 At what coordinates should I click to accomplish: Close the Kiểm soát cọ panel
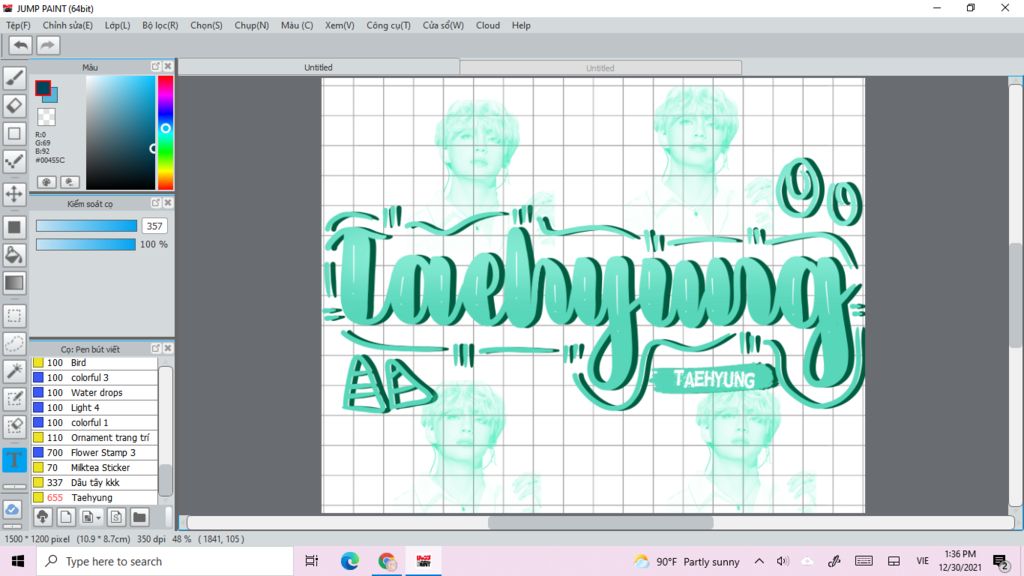pos(168,203)
